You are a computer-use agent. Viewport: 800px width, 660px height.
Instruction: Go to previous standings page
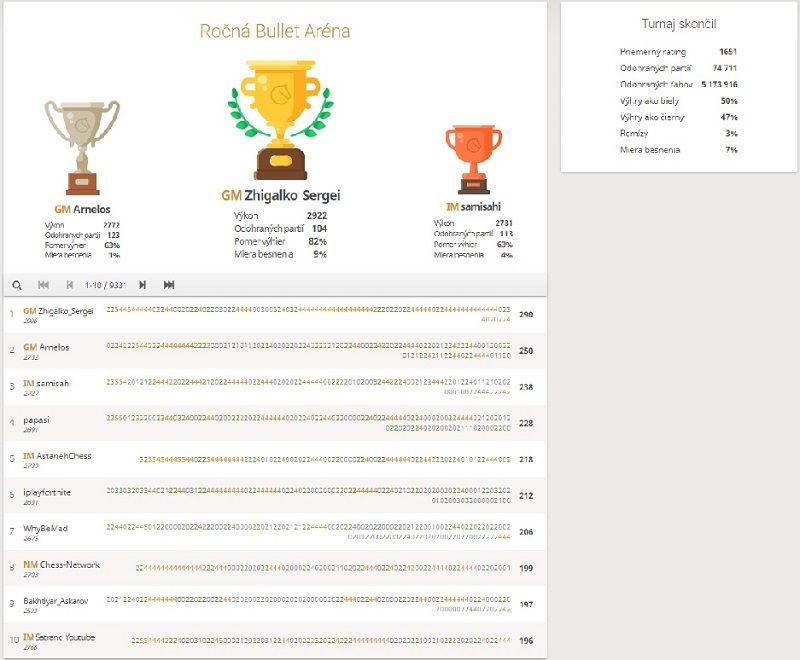pos(70,285)
